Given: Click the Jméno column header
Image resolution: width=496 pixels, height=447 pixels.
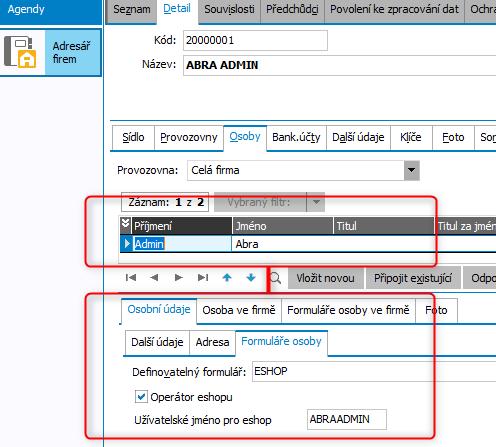Looking at the screenshot, I should pyautogui.click(x=283, y=226).
